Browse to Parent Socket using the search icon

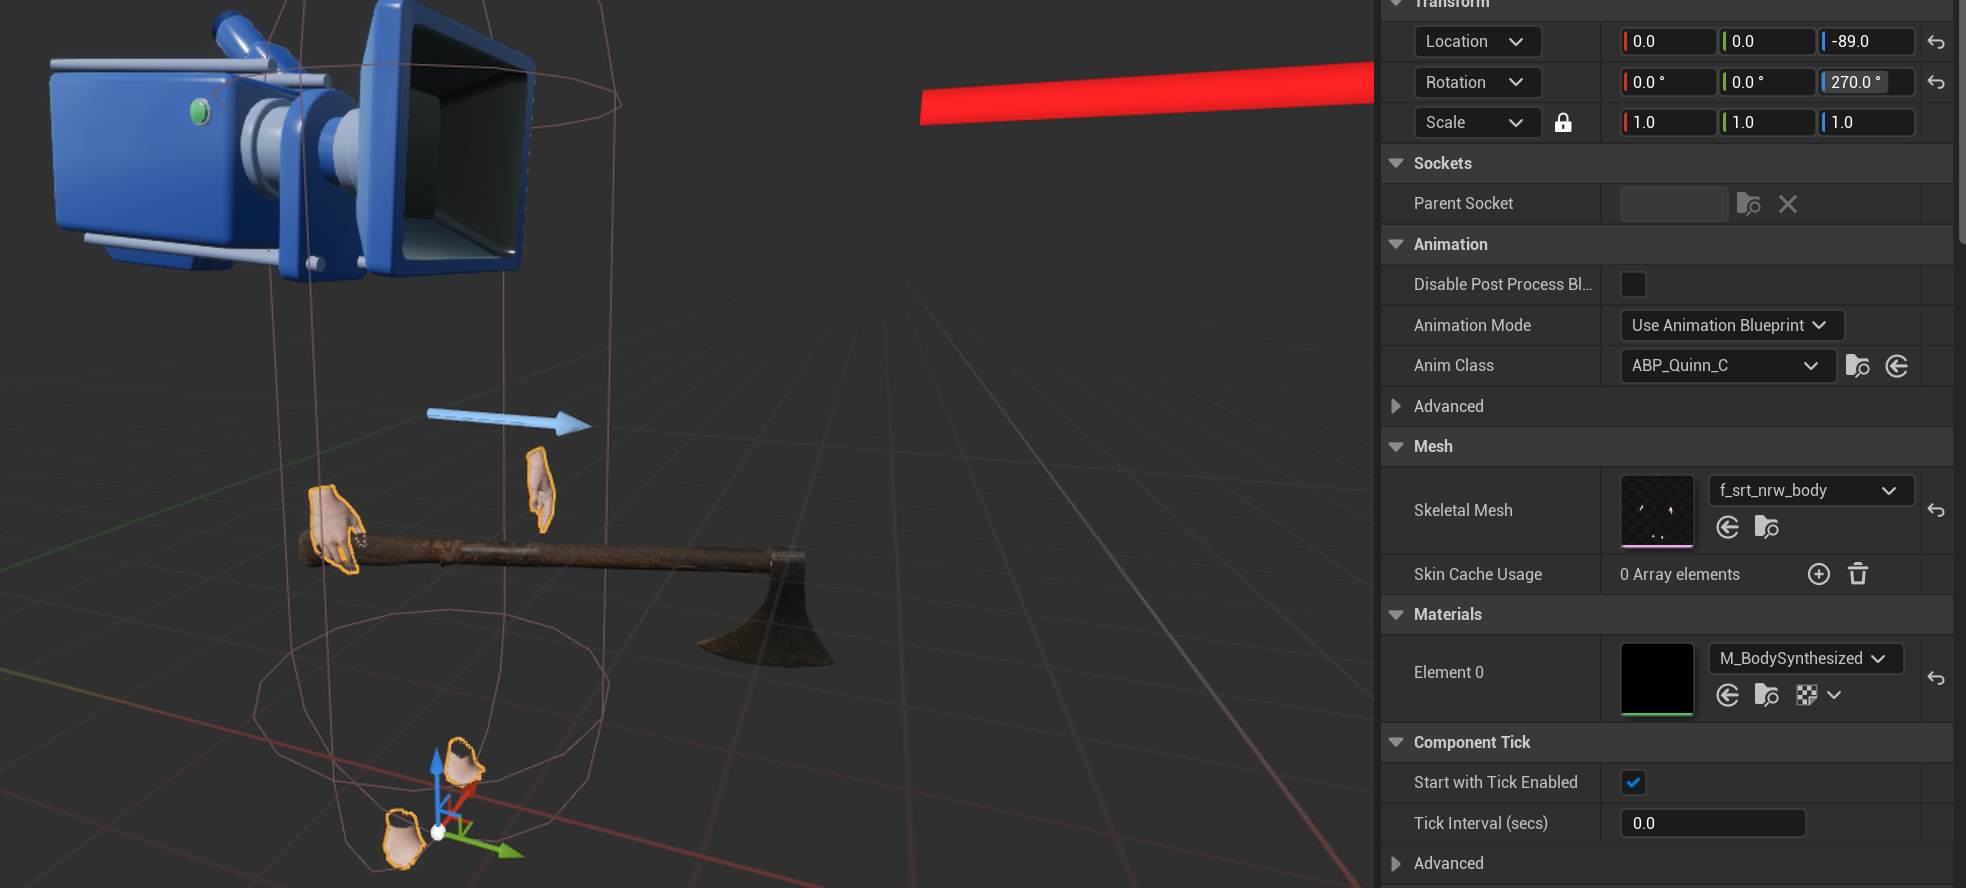pos(1748,204)
